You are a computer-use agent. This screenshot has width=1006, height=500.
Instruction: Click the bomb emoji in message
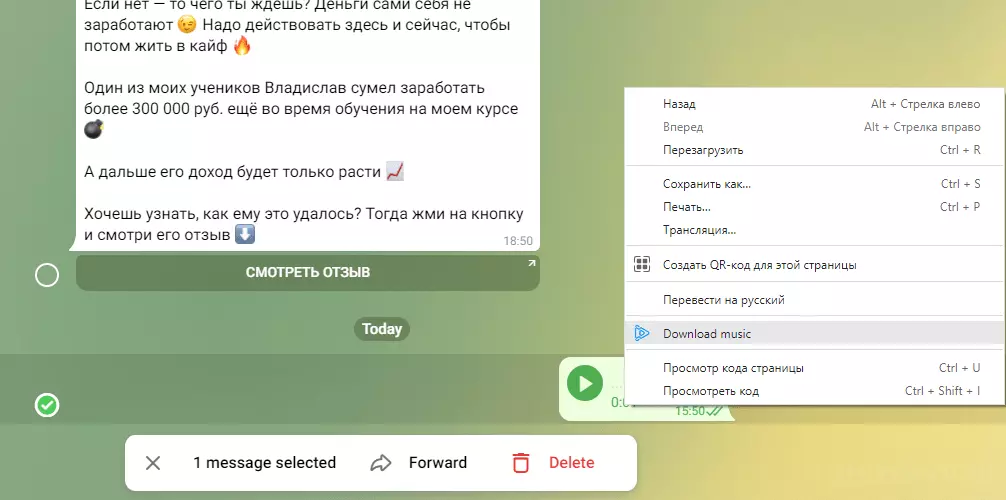click(94, 130)
